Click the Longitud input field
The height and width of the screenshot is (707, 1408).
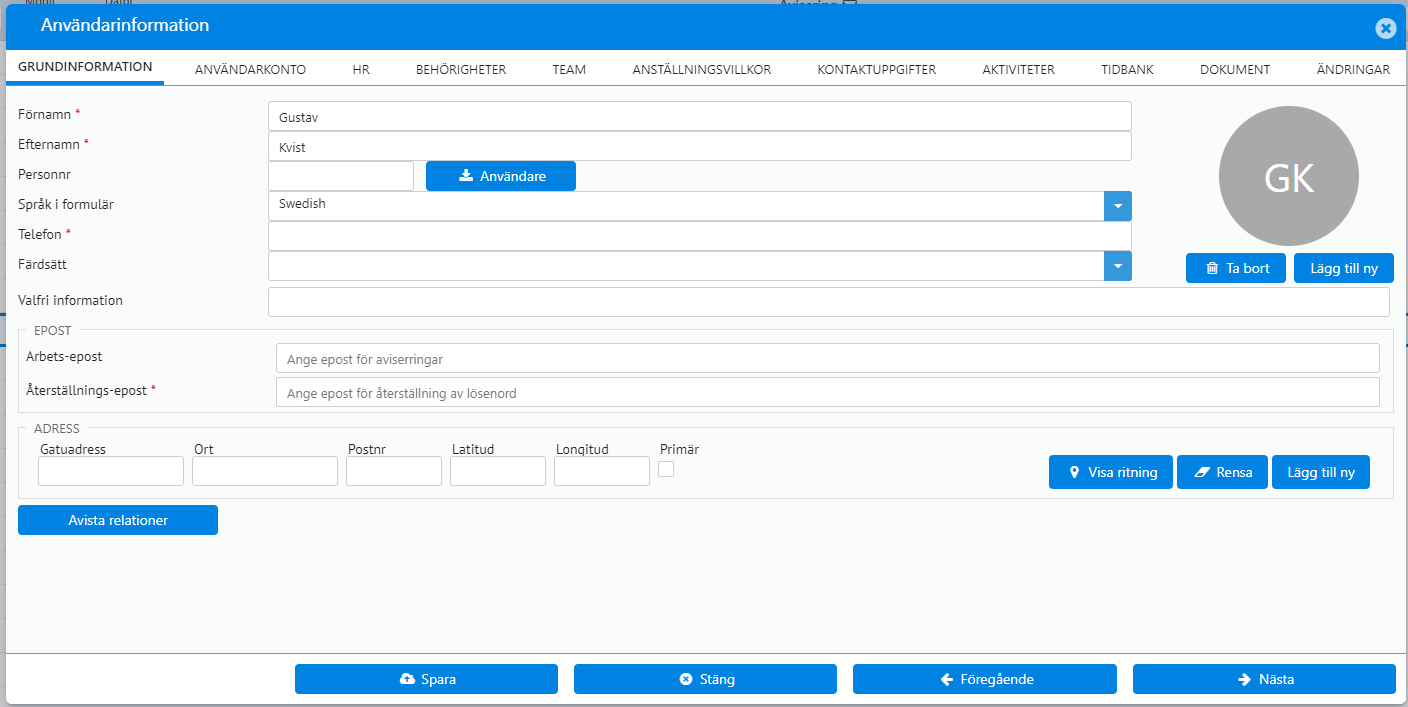tap(602, 471)
